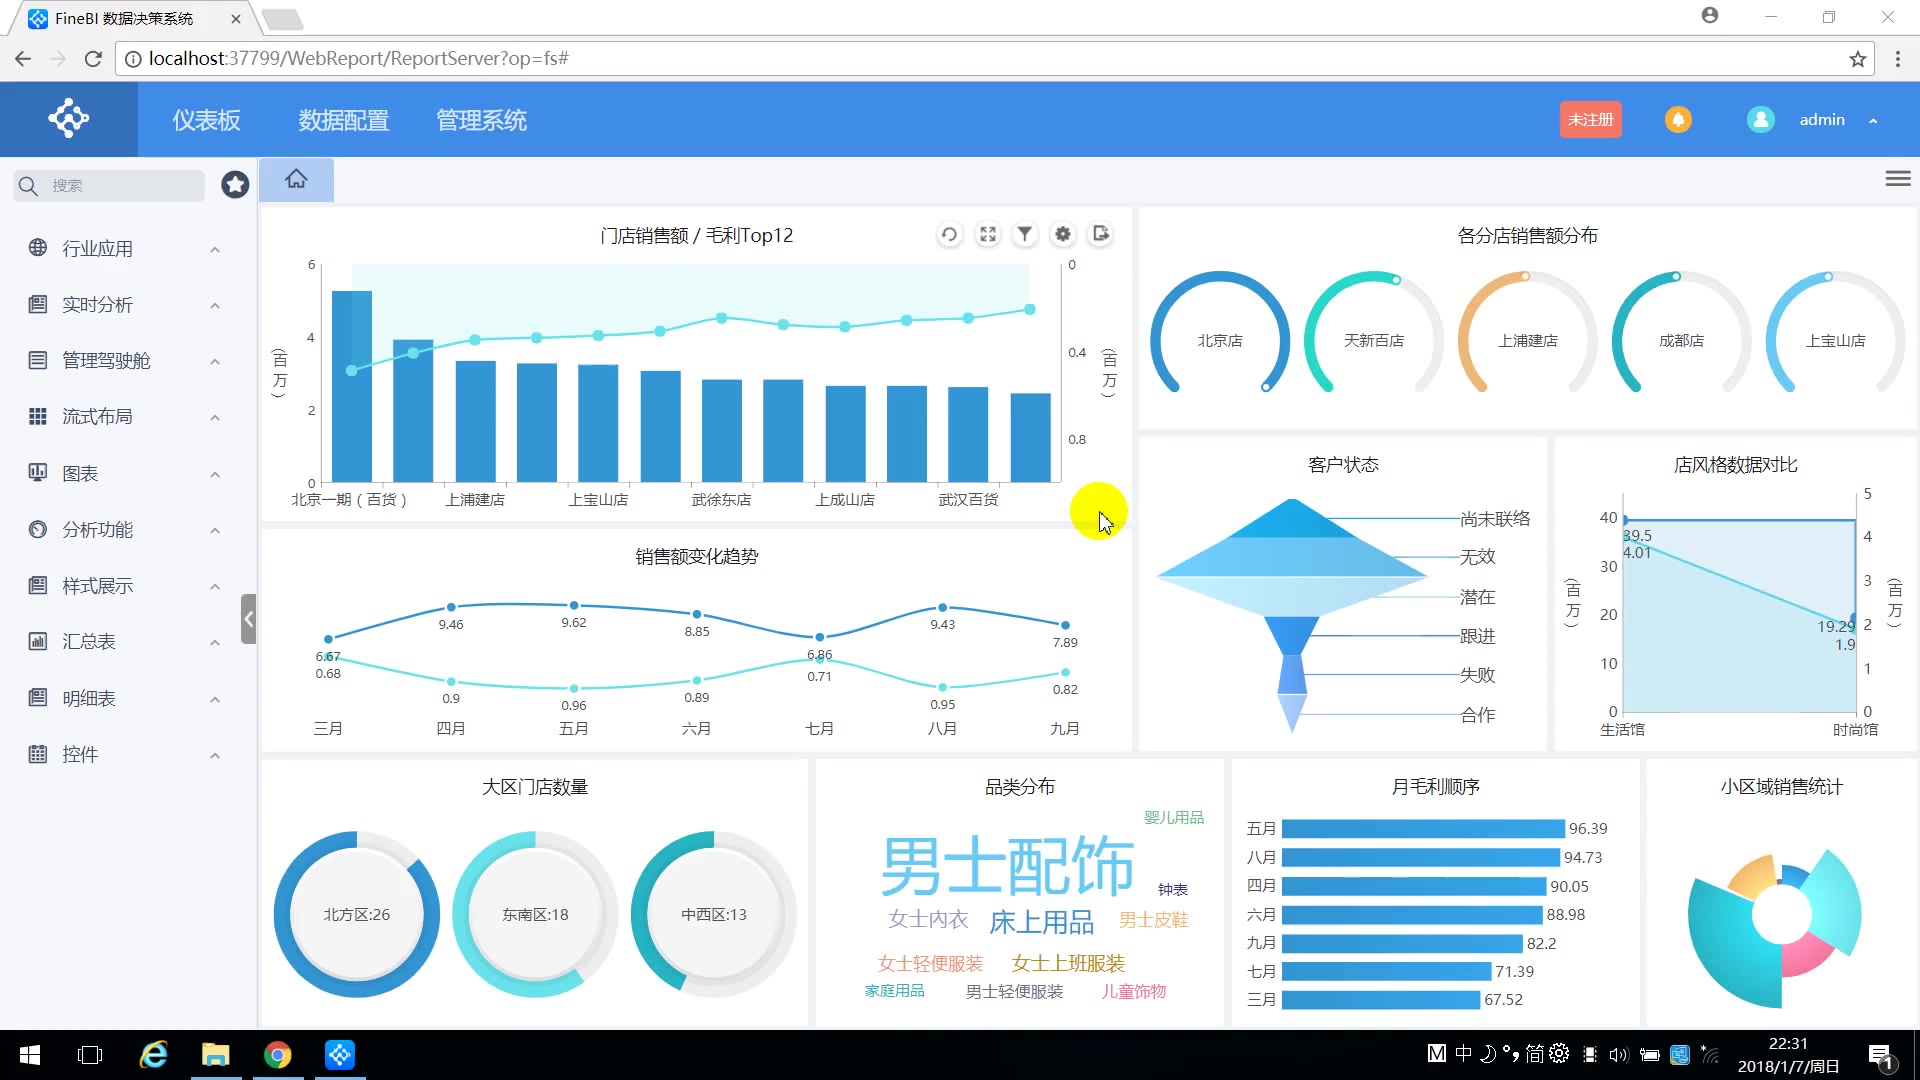This screenshot has width=1920, height=1080.
Task: Collapse the 明细表 section chevron
Action: tap(215, 699)
